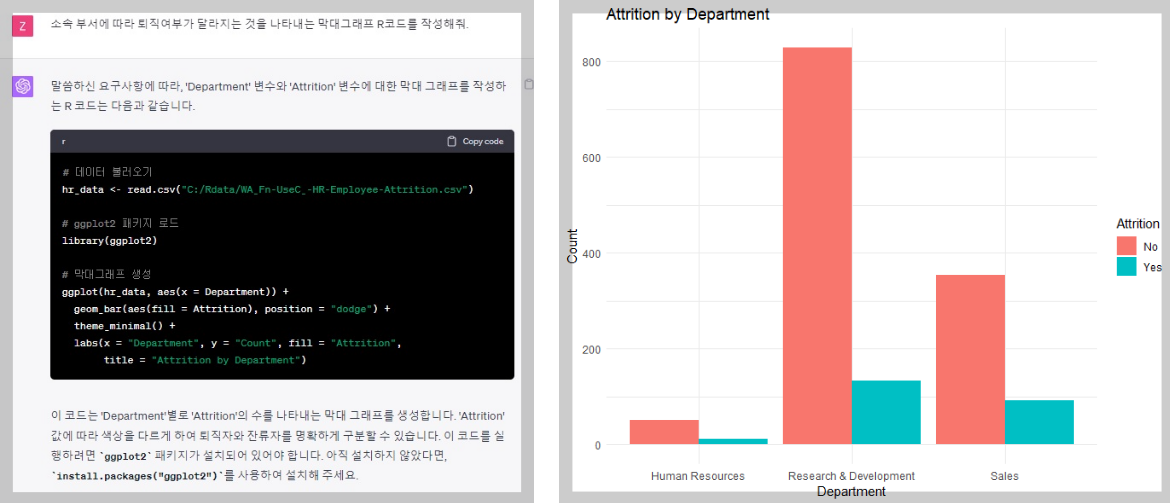Click the read.csv file path line in code

pyautogui.click(x=268, y=189)
